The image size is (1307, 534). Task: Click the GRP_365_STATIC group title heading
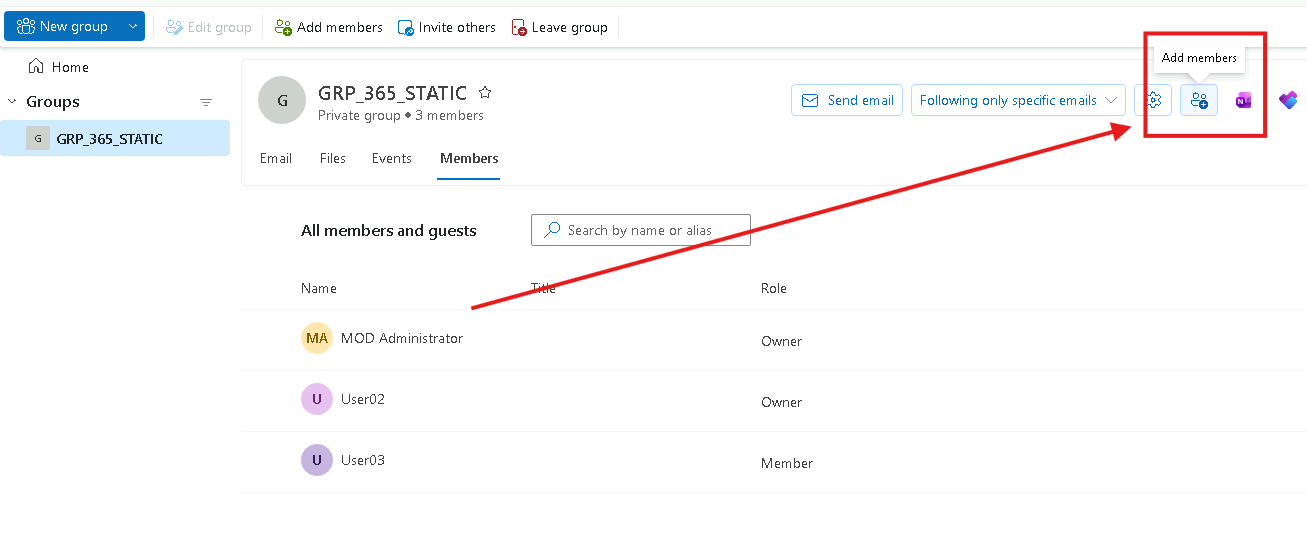(x=392, y=93)
